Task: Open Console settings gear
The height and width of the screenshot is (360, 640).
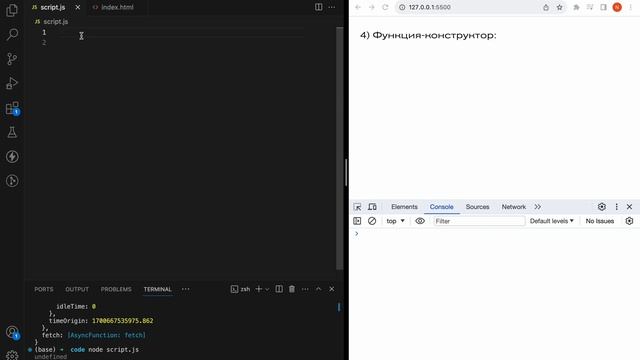Action: point(629,221)
